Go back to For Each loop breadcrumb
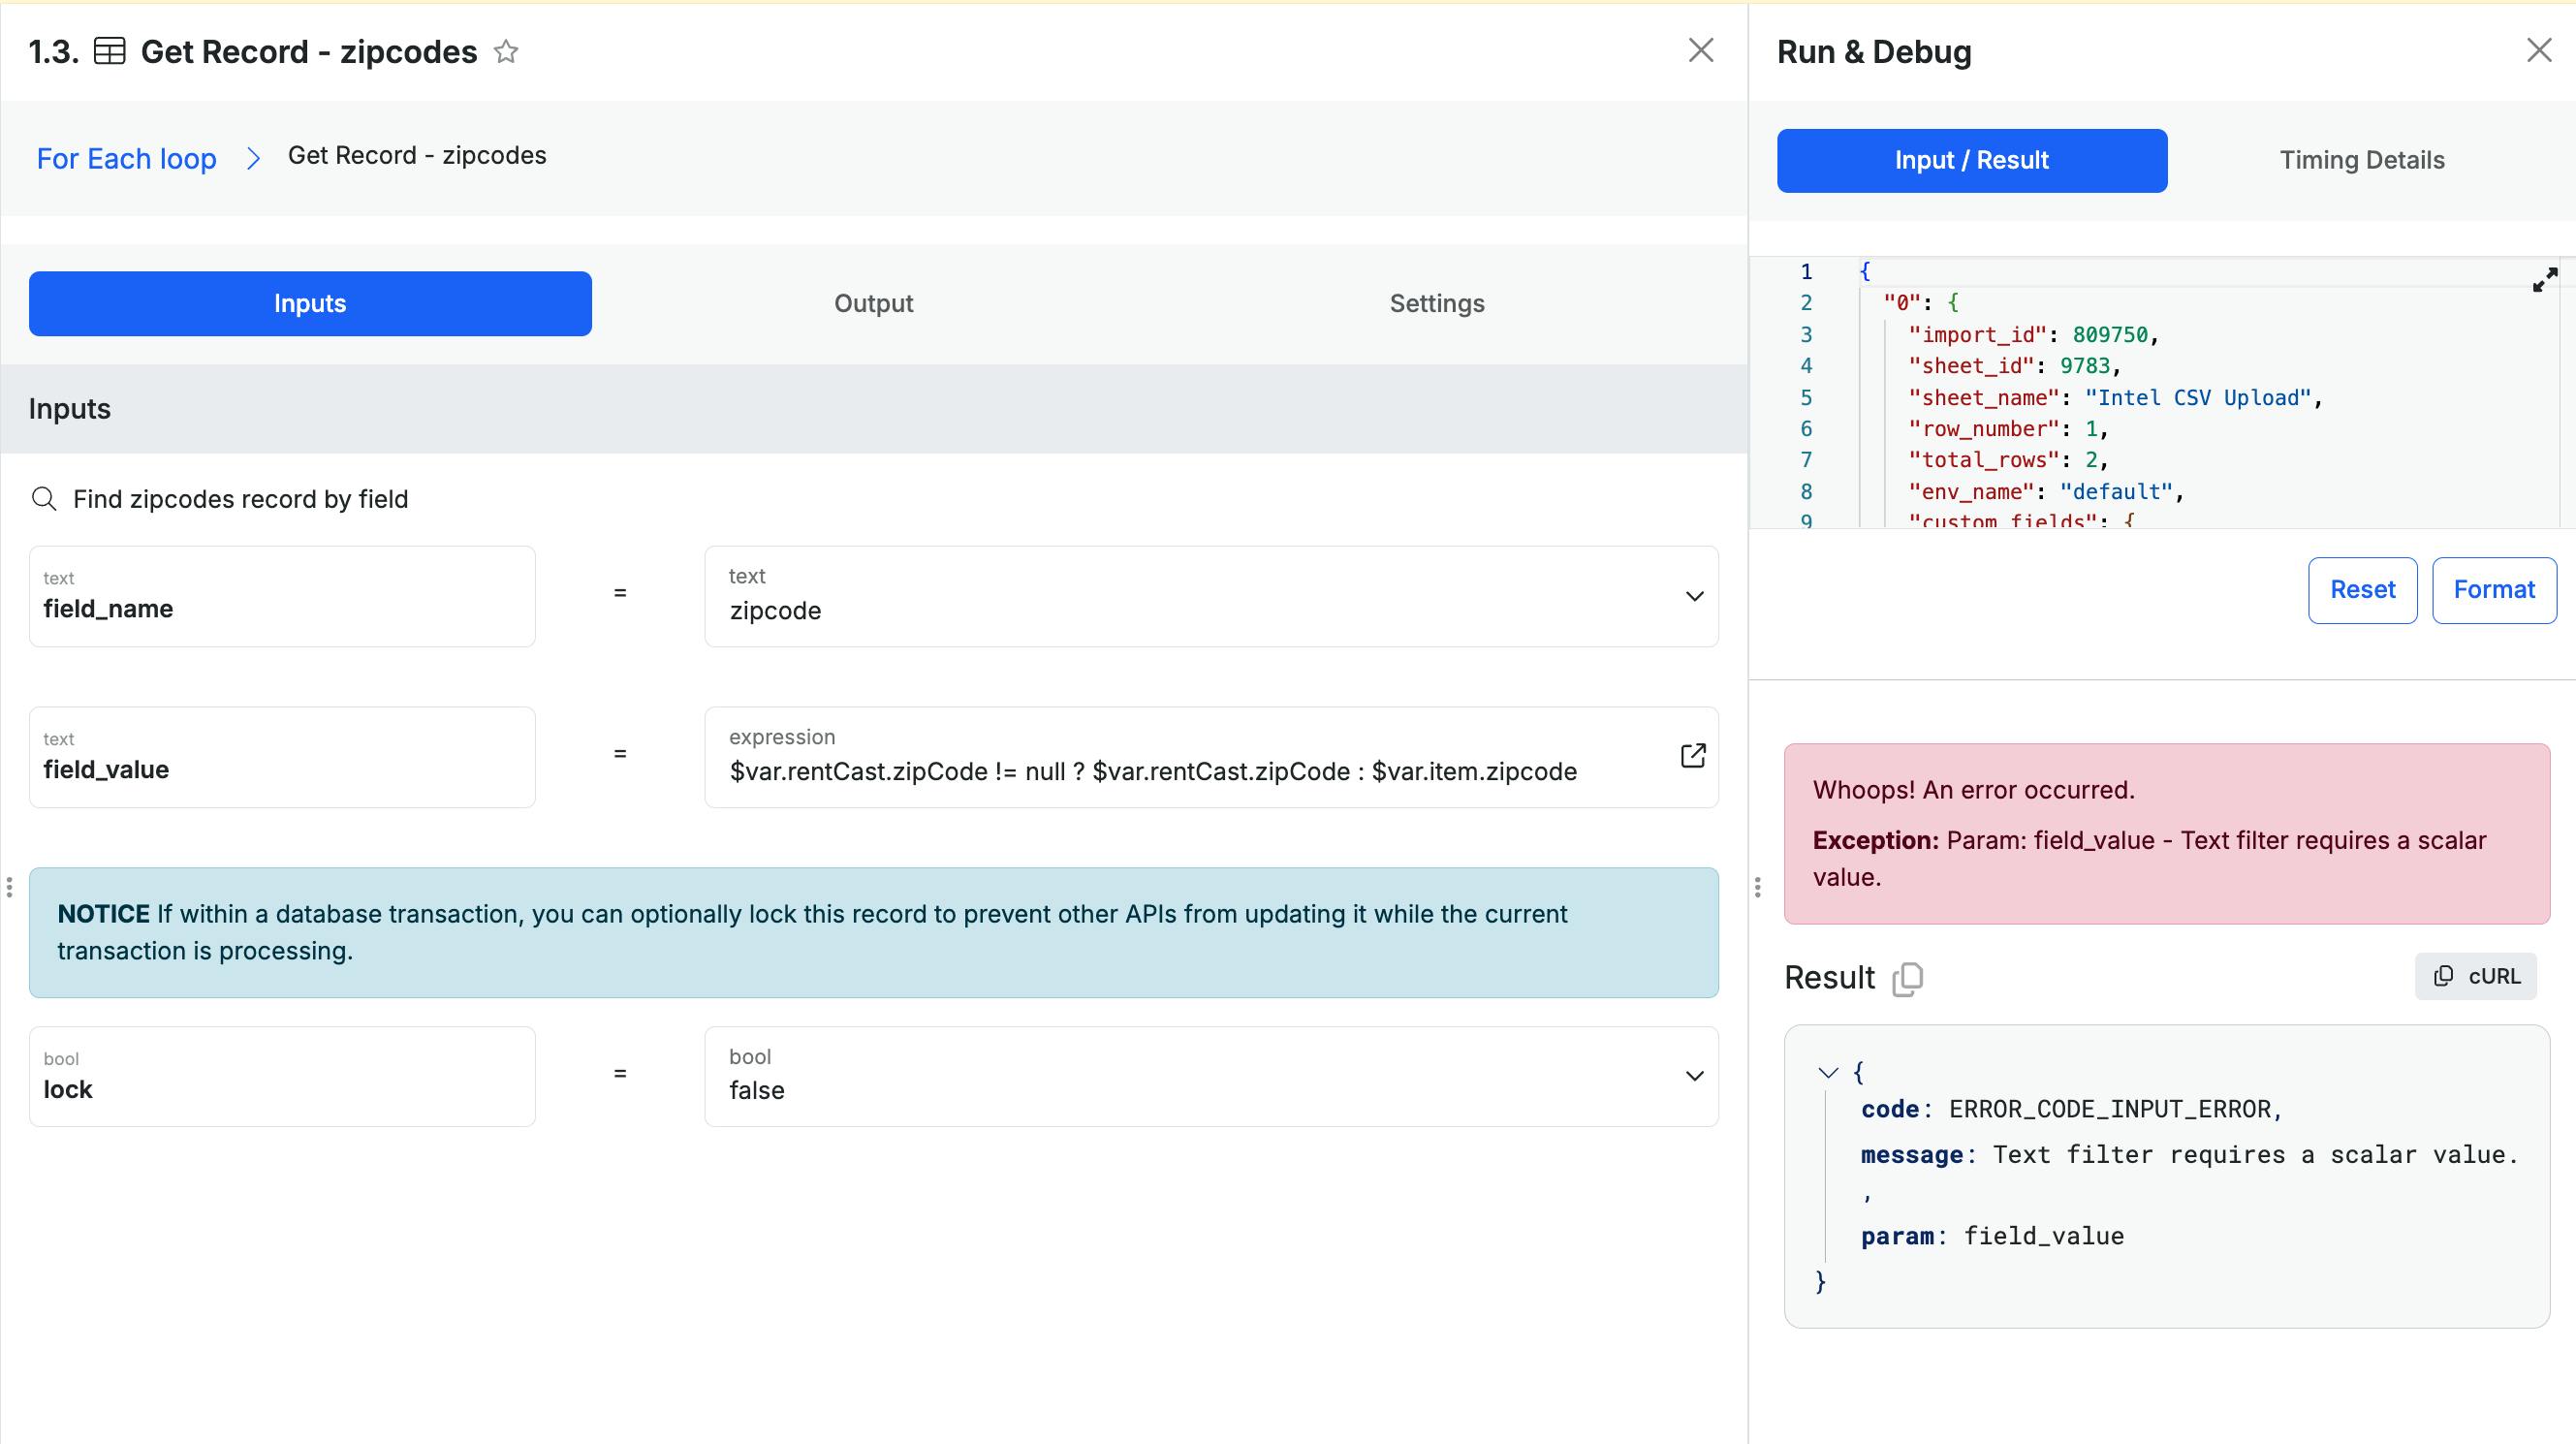Screen dimensions: 2576x1444 (127, 158)
